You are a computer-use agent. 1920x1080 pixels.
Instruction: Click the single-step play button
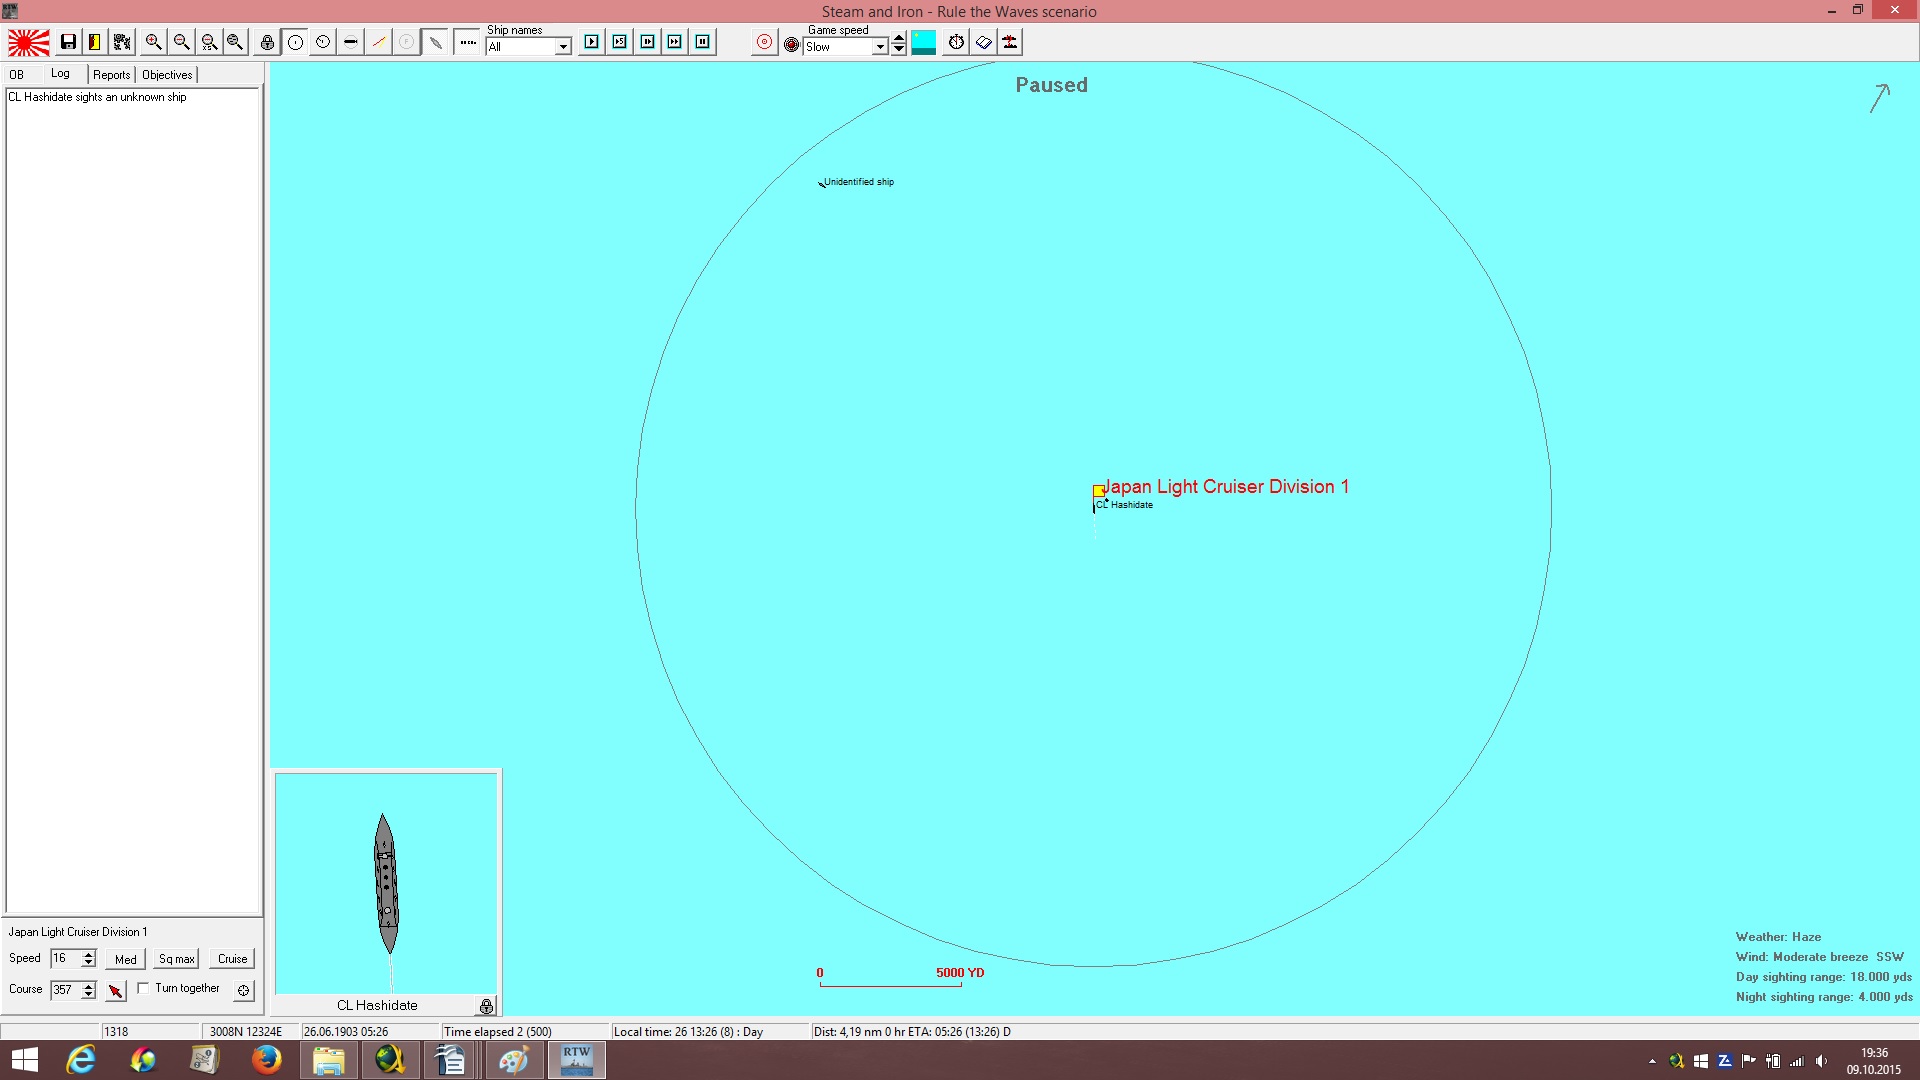coord(592,42)
